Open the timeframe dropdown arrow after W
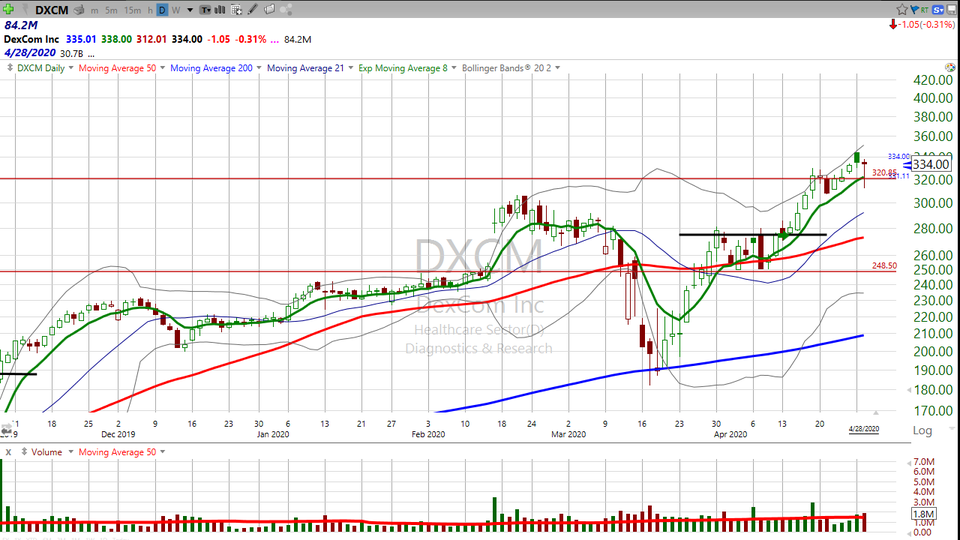 point(190,10)
